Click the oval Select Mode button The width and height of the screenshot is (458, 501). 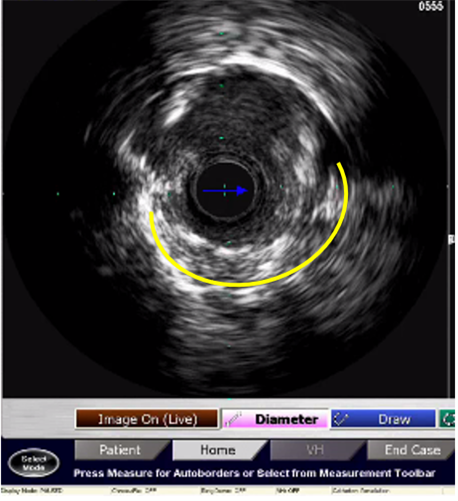34,463
